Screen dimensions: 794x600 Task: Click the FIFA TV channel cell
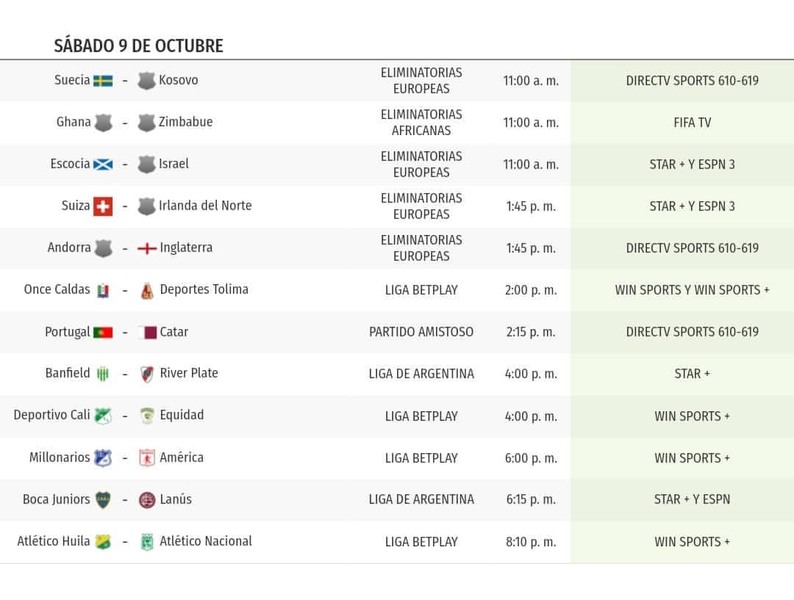point(692,123)
